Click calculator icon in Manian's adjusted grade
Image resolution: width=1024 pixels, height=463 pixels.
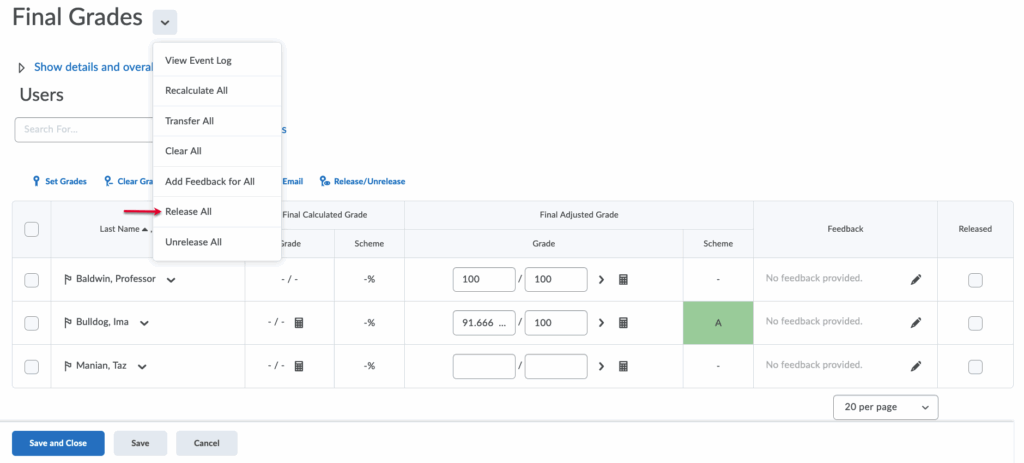point(623,367)
